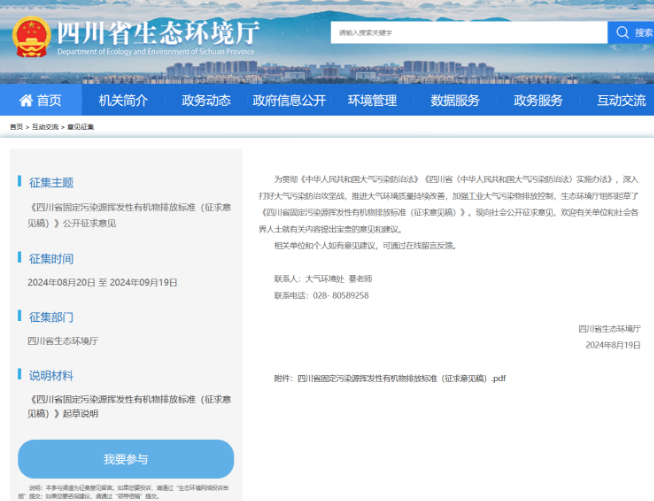Navigate to 政务服务 tab

click(x=538, y=100)
